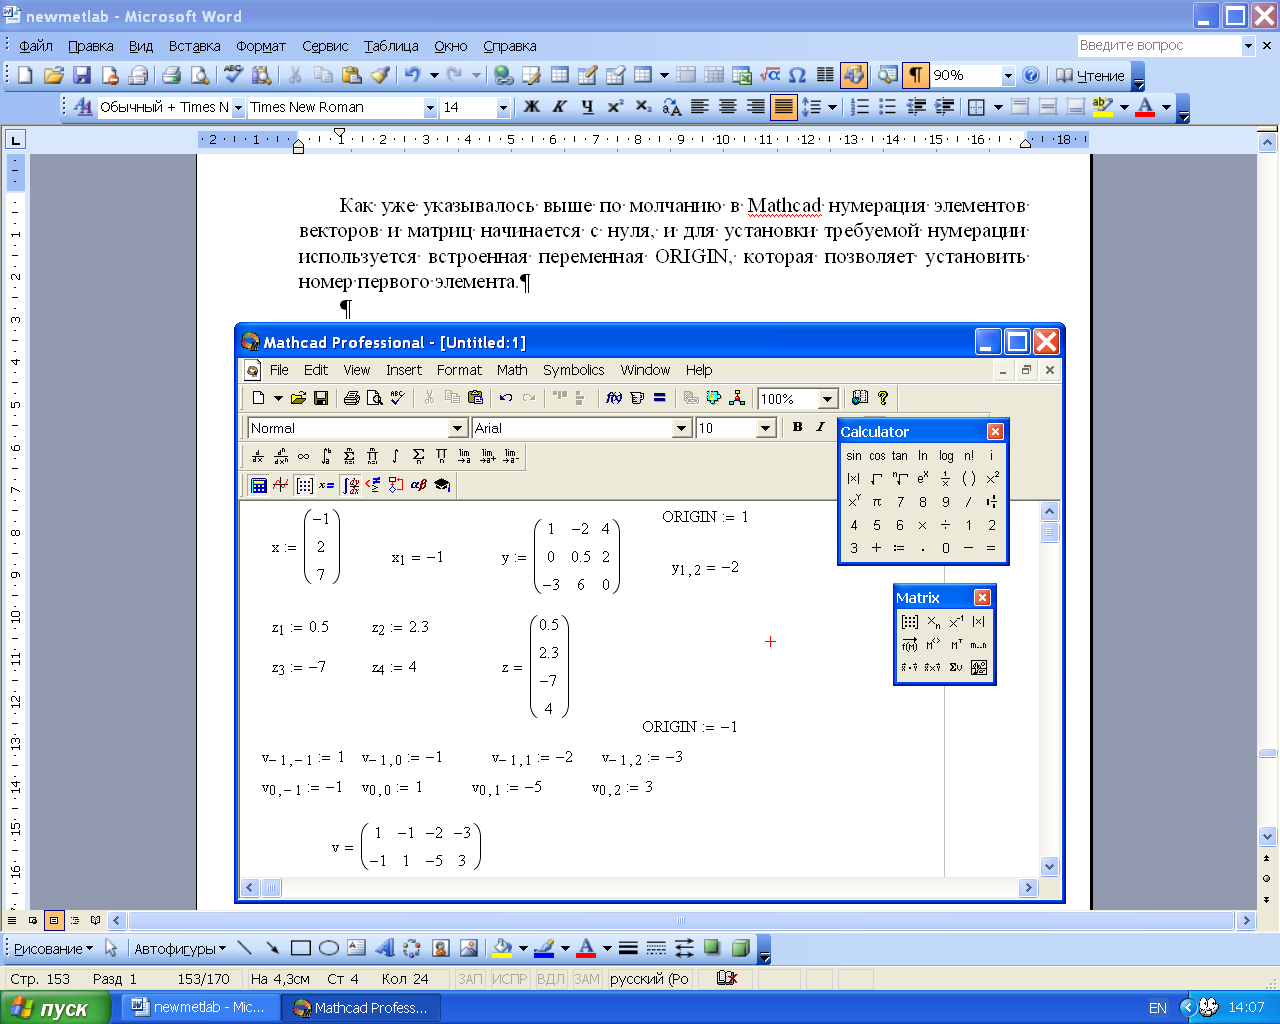The image size is (1280, 1024).
Task: Open Word Help question mark icon
Action: [1031, 75]
